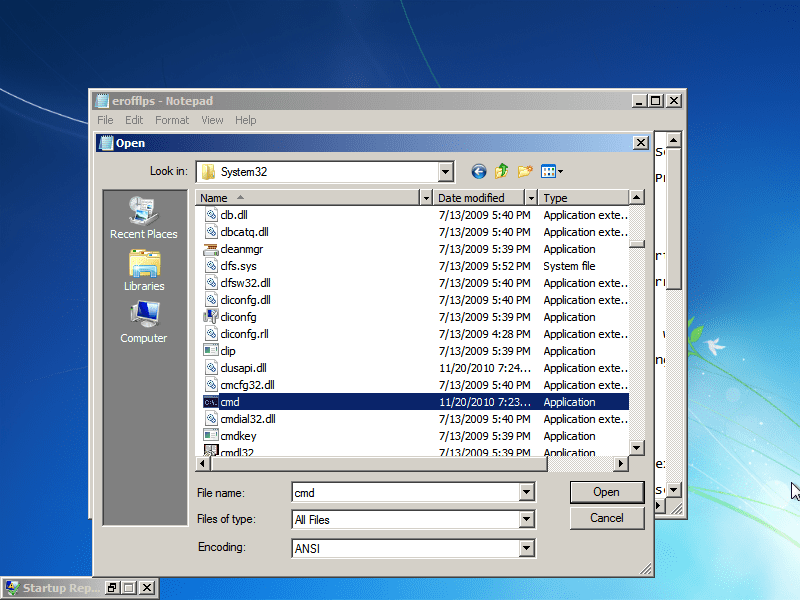800x600 pixels.
Task: Click the file list scroll-down arrow
Action: (x=637, y=448)
